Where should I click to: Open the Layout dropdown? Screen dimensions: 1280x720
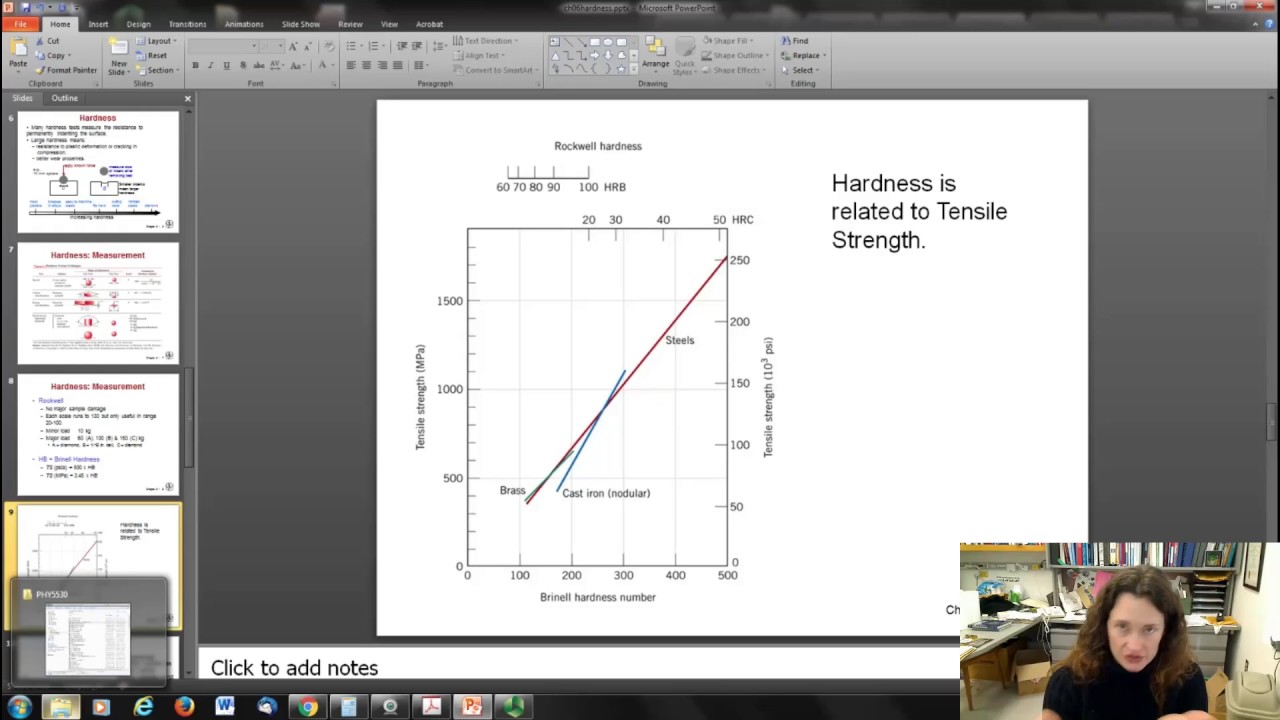(x=157, y=41)
